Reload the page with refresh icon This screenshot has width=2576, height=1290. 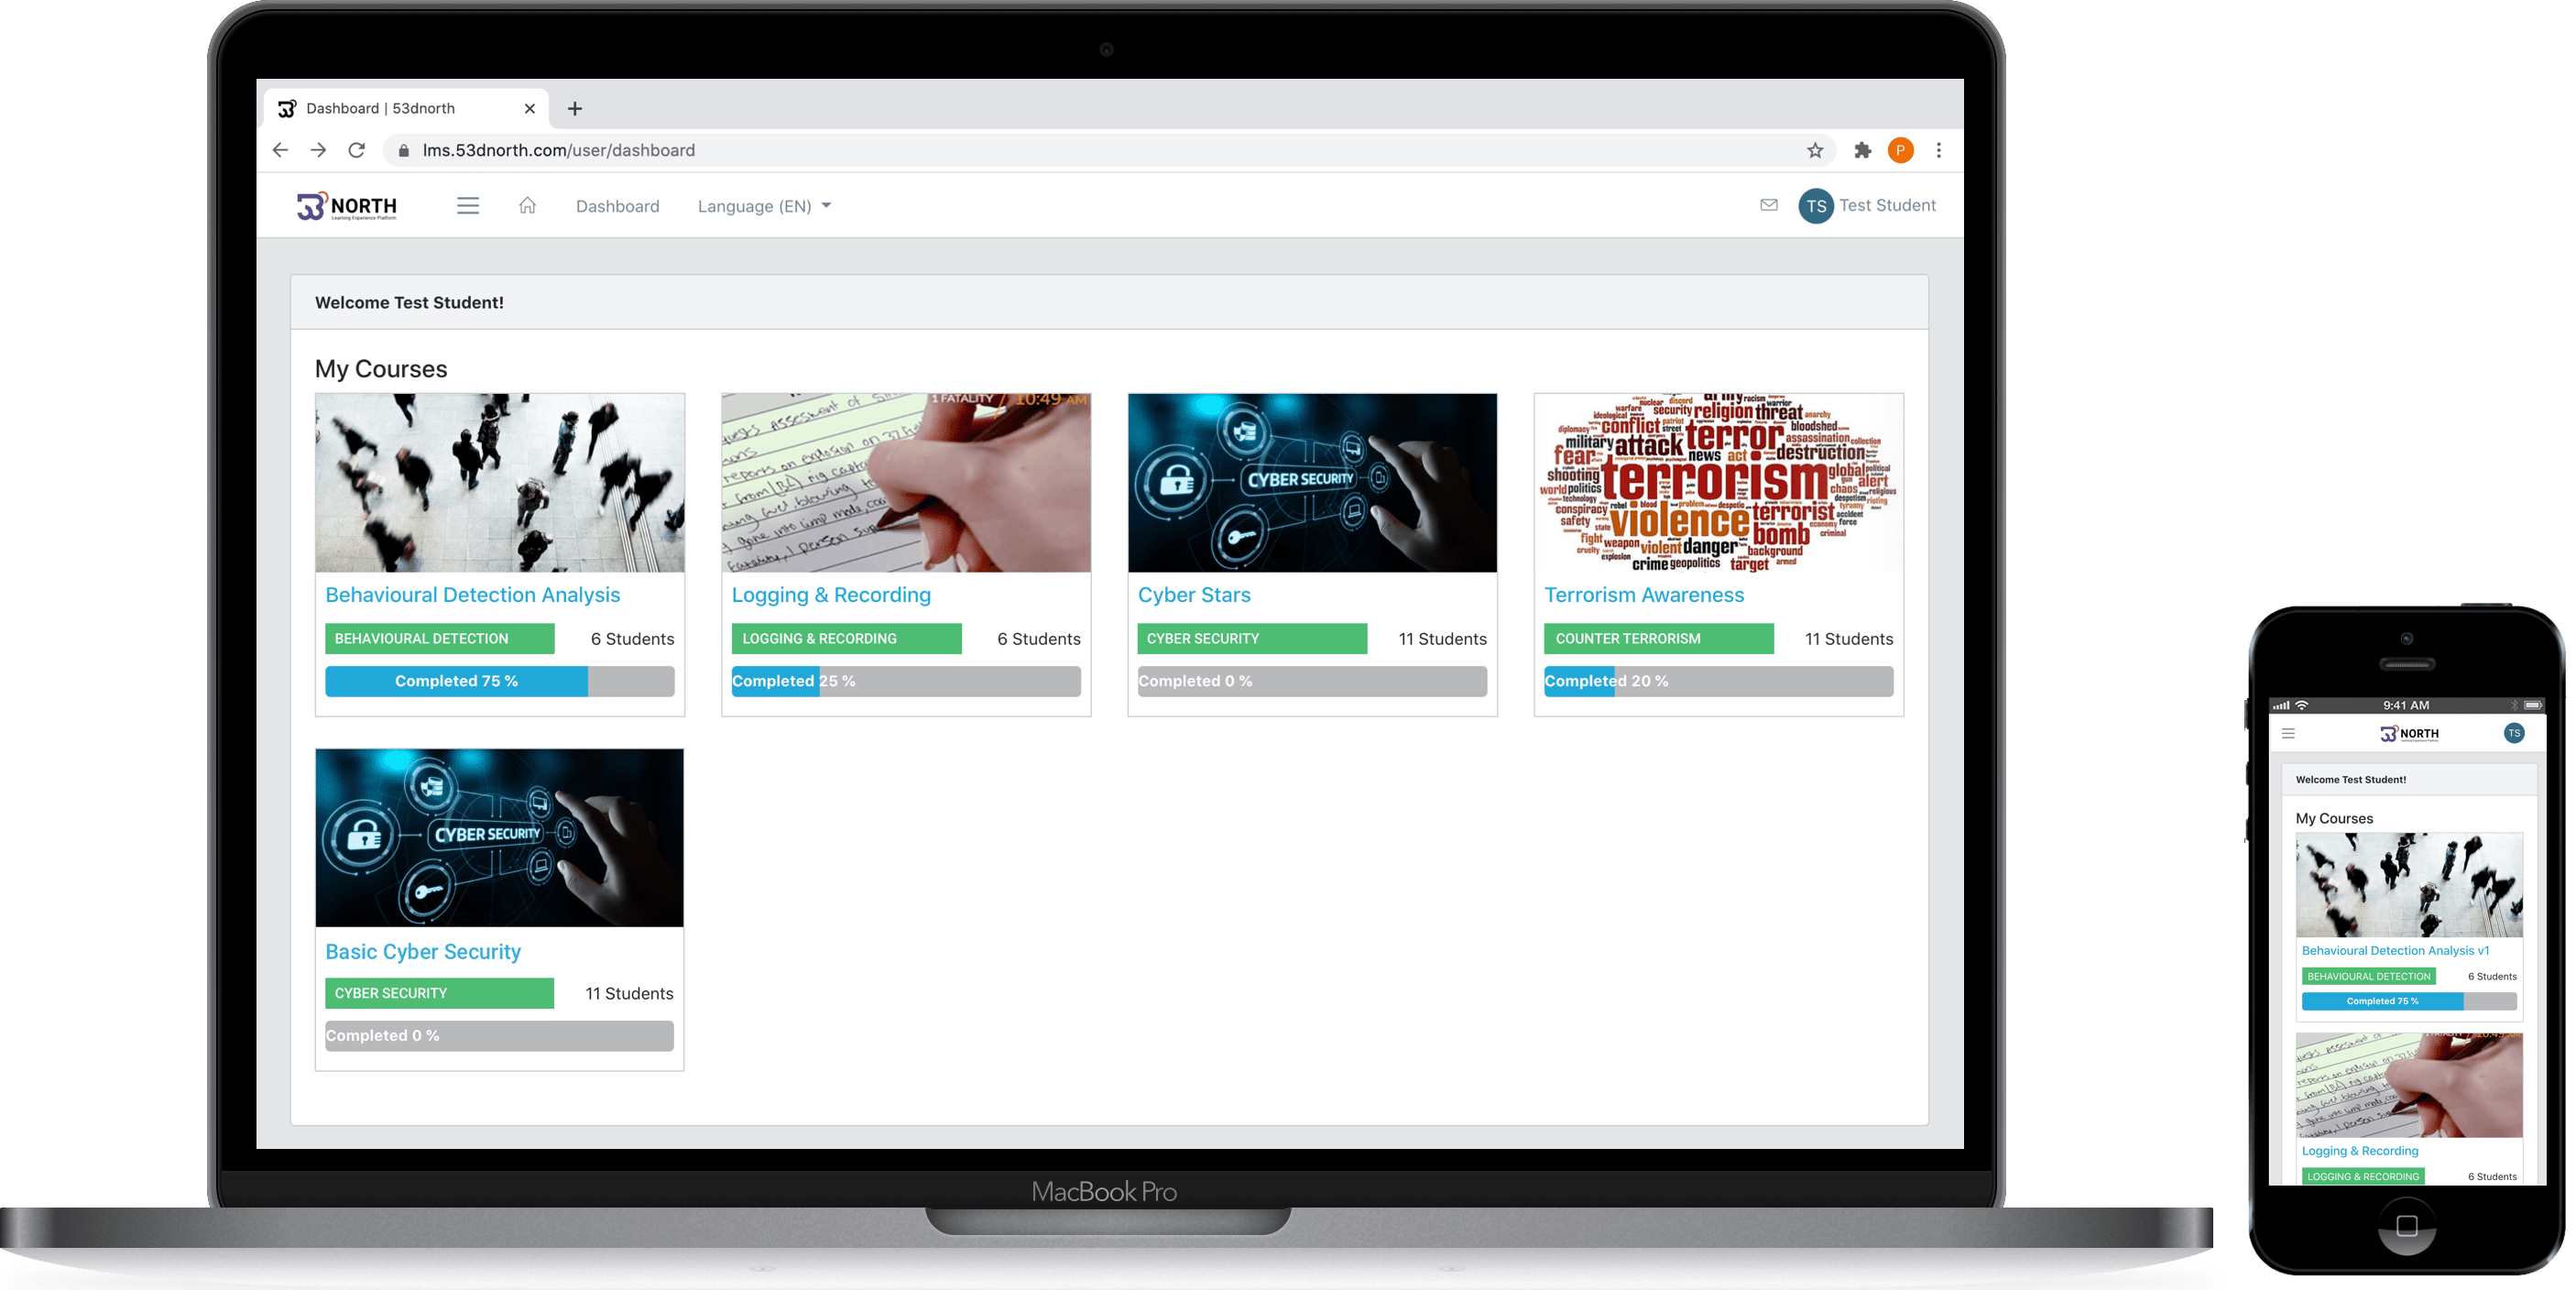click(x=356, y=150)
